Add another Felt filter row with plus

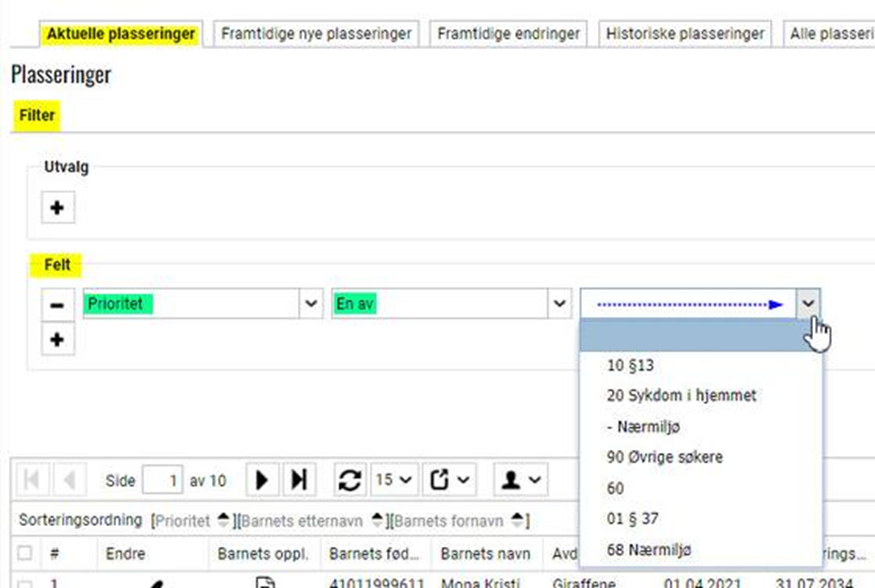coord(57,340)
